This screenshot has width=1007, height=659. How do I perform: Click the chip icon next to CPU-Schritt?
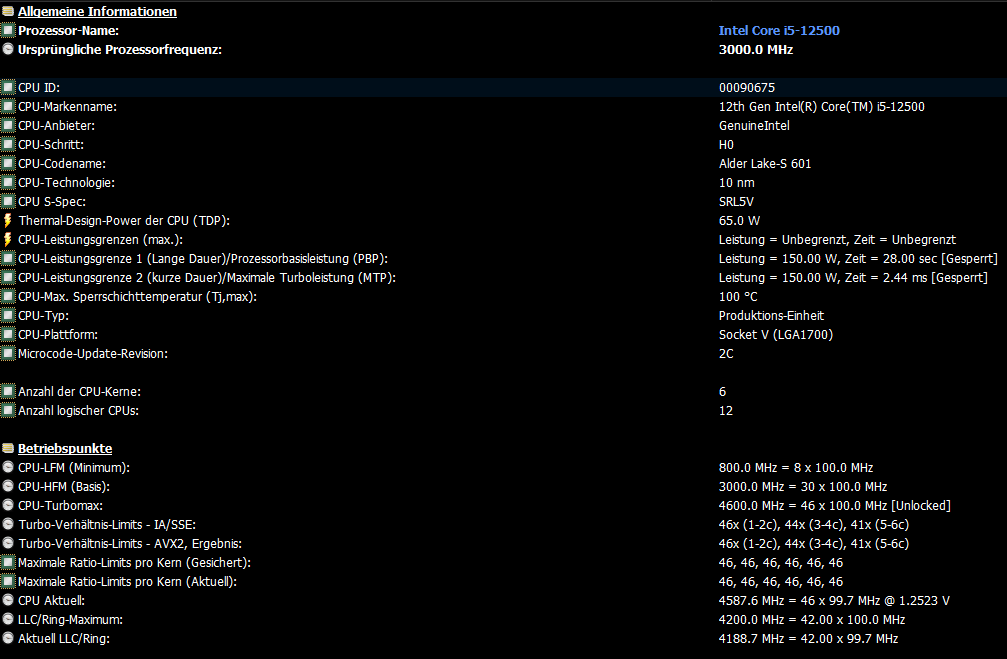8,145
